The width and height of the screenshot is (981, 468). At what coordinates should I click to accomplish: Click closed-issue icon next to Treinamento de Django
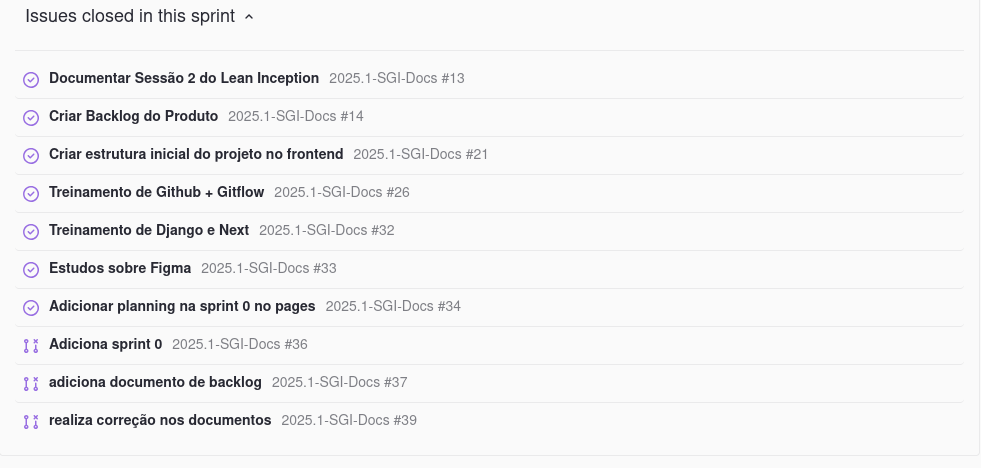coord(31,231)
